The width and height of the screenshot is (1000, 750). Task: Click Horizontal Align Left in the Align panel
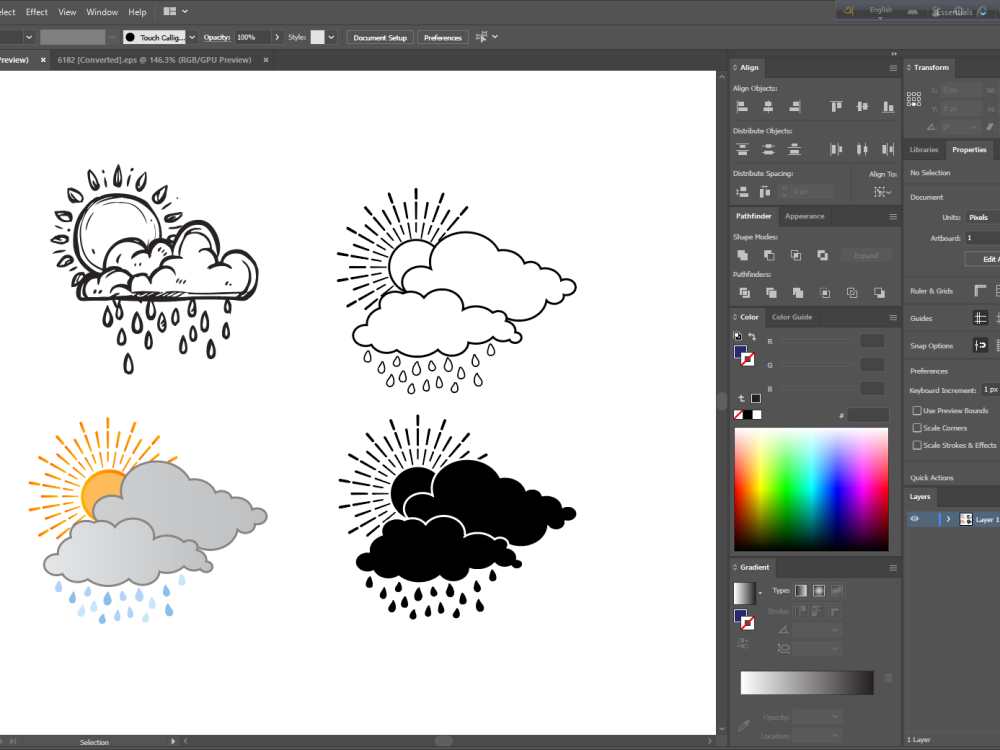[742, 107]
